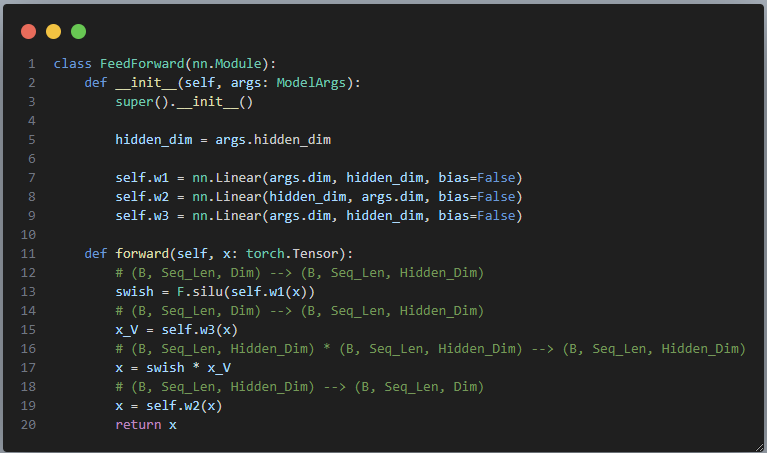Click the x_V variable on line 15
The width and height of the screenshot is (767, 453).
pyautogui.click(x=127, y=330)
